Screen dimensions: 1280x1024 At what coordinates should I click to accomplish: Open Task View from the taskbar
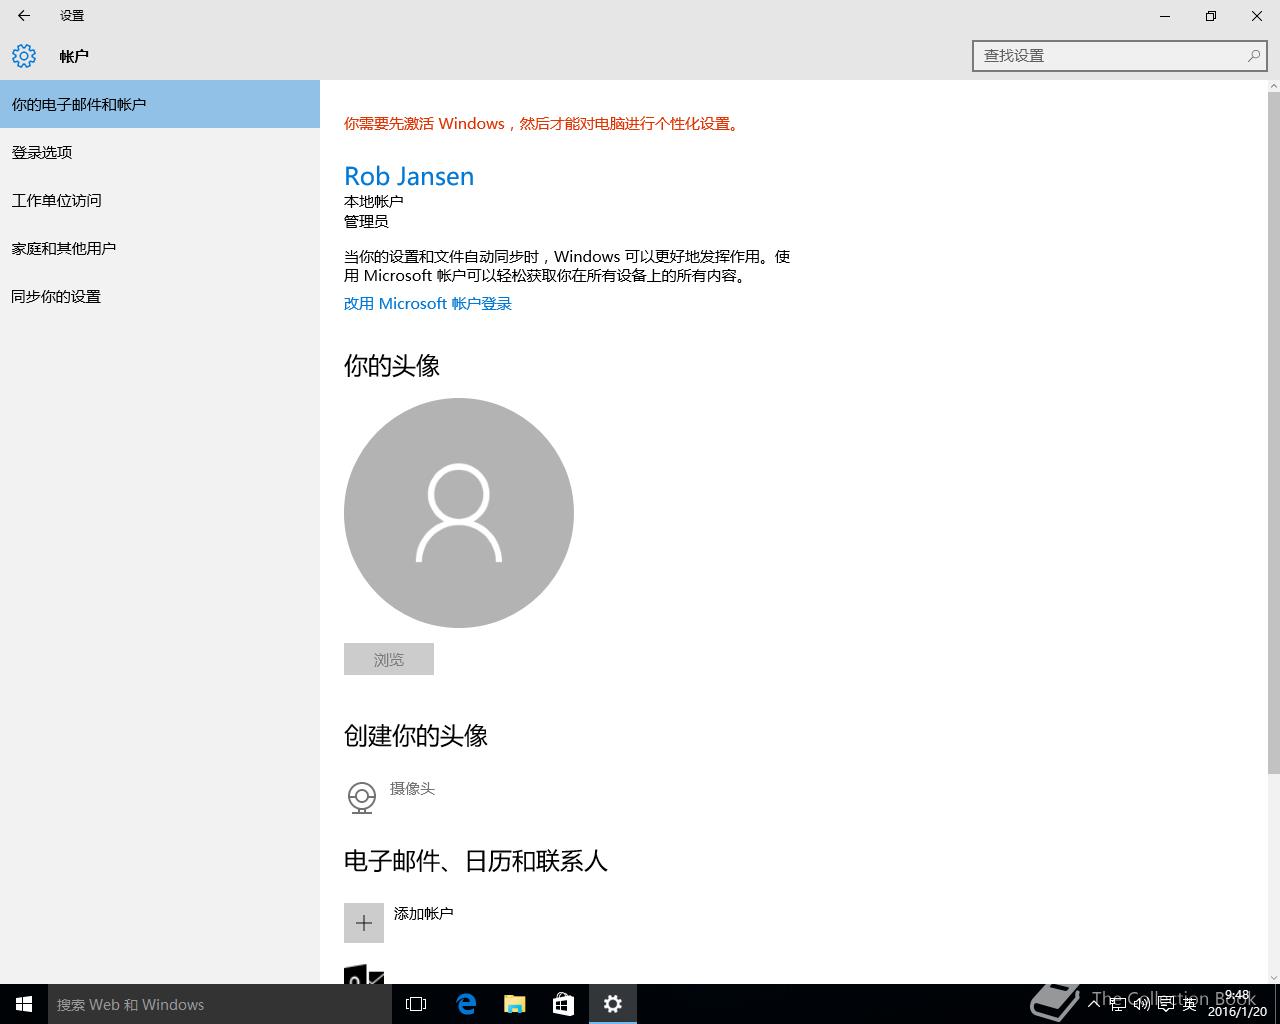[x=416, y=1004]
